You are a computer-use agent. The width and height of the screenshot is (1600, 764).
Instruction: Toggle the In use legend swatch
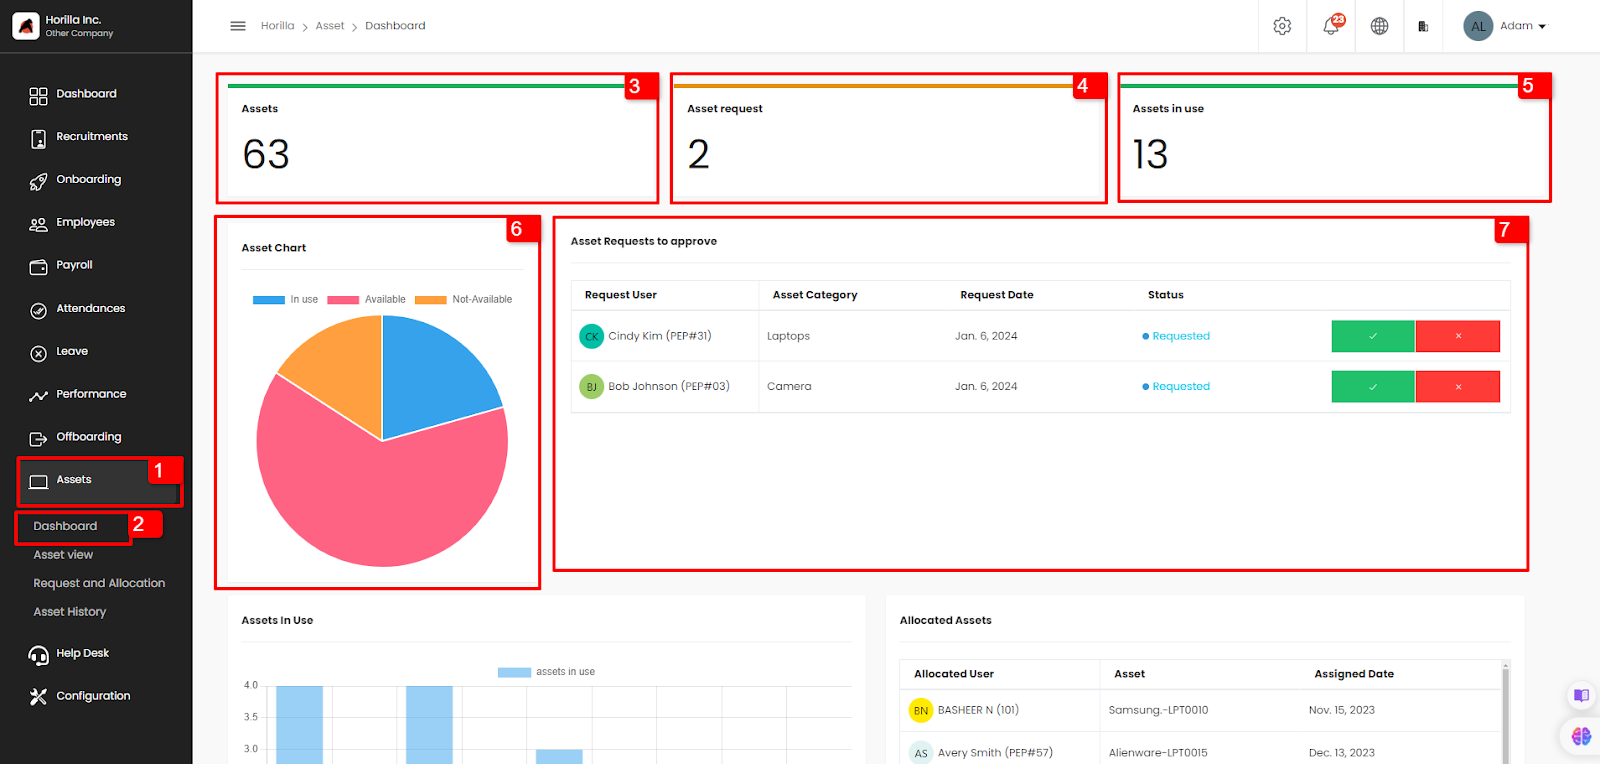(x=269, y=300)
